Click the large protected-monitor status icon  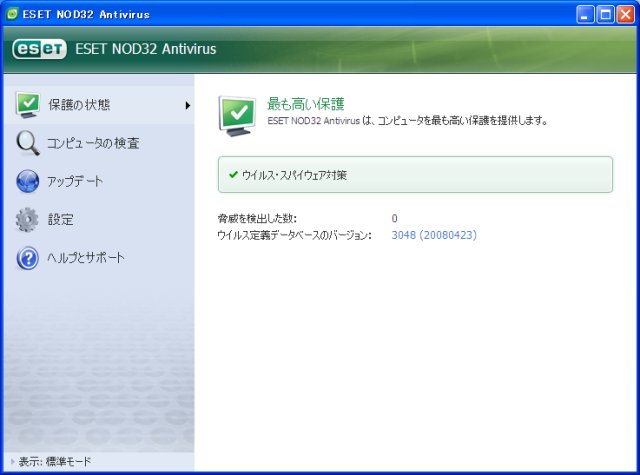point(238,116)
